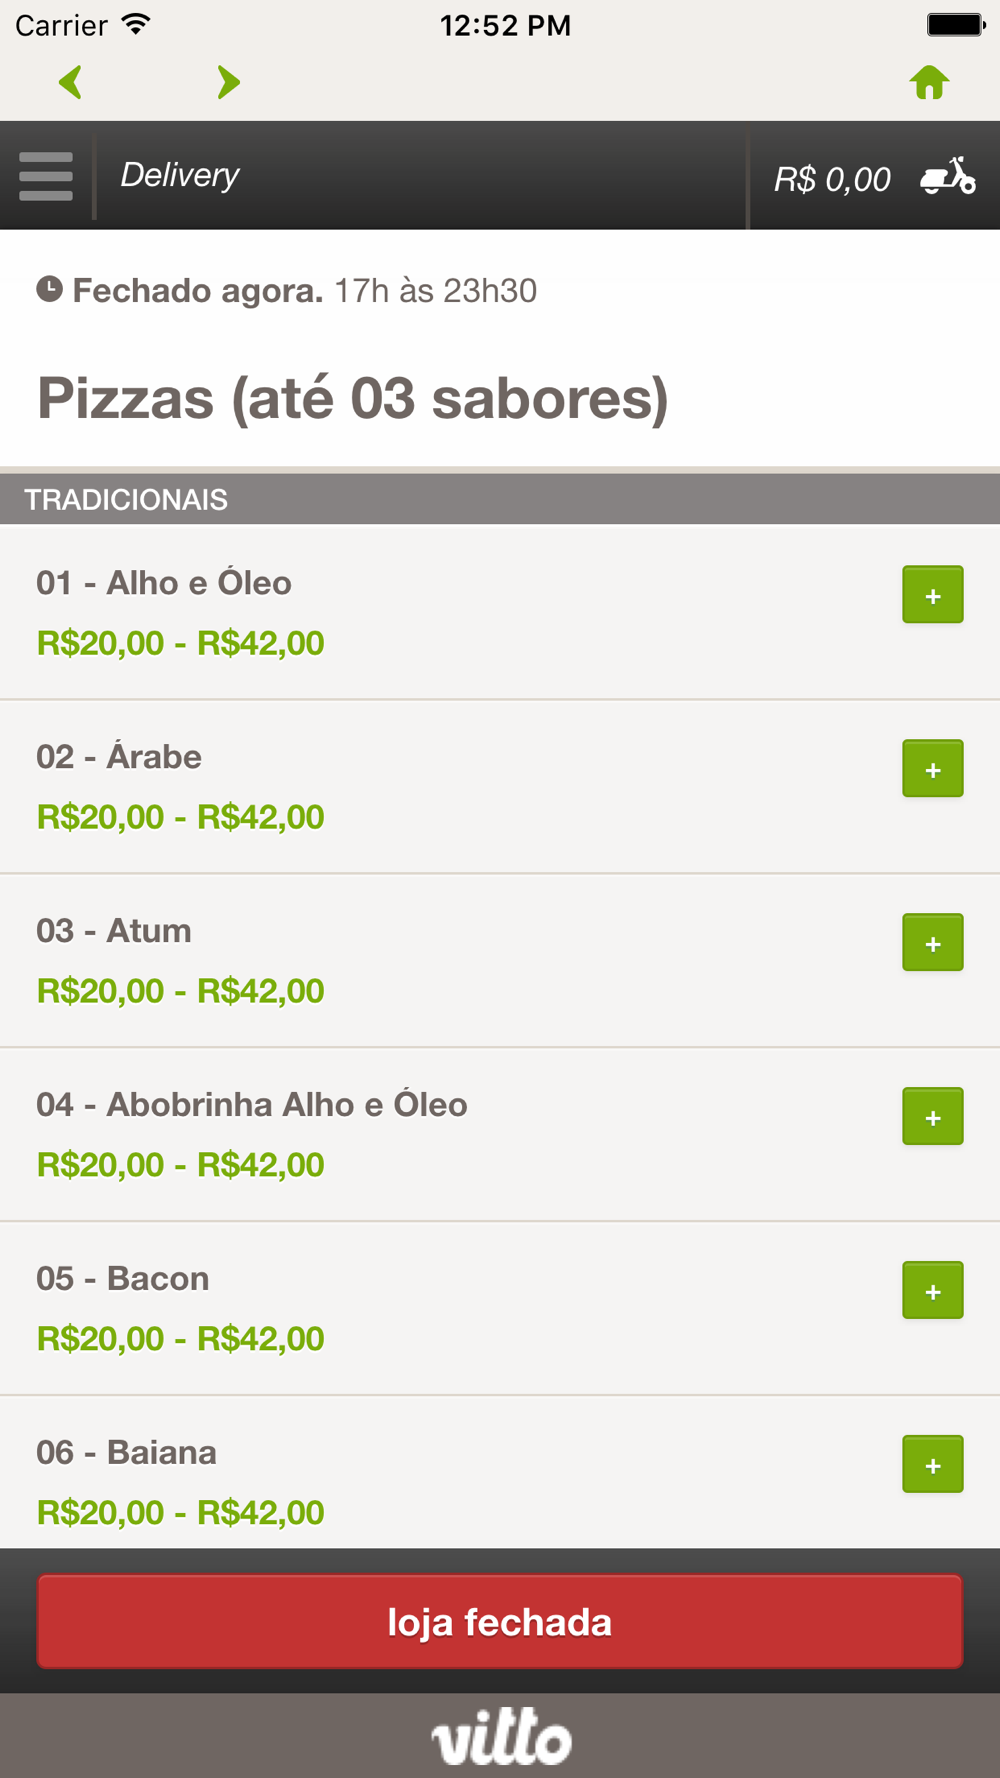Click the red loja fechada button
Viewport: 1000px width, 1778px height.
click(x=500, y=1622)
